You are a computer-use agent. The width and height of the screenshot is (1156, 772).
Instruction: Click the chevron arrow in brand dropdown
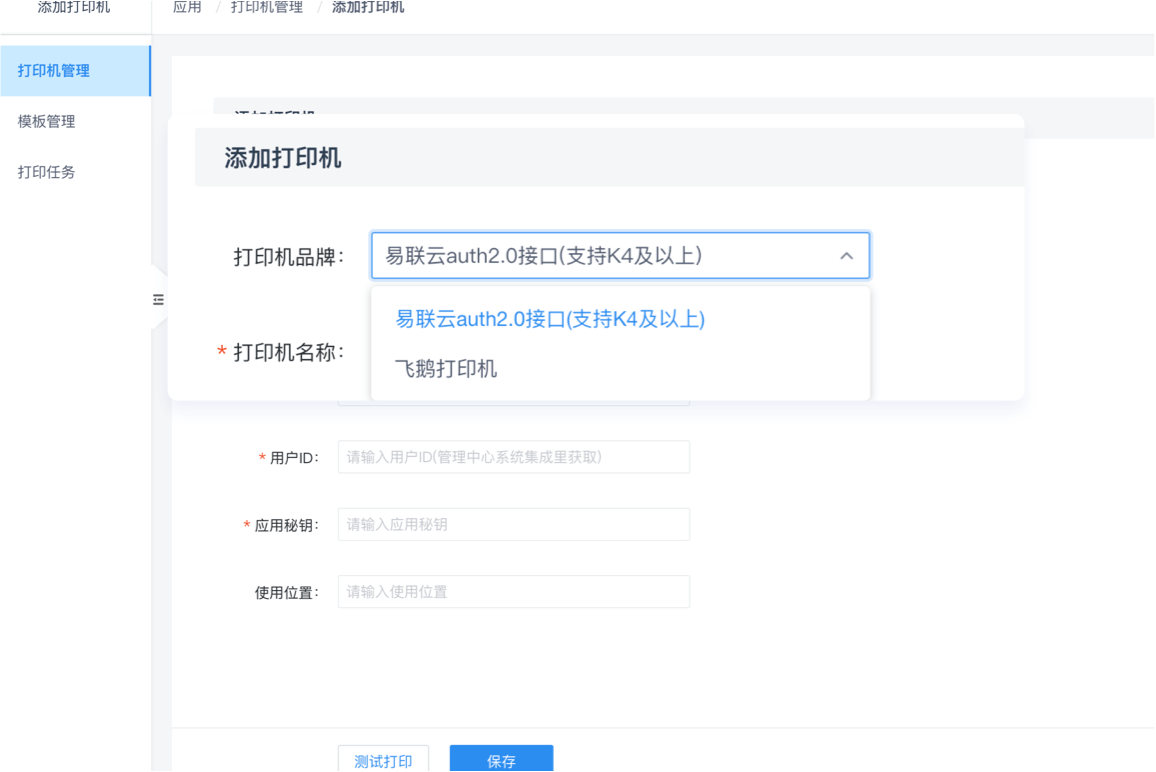[846, 256]
